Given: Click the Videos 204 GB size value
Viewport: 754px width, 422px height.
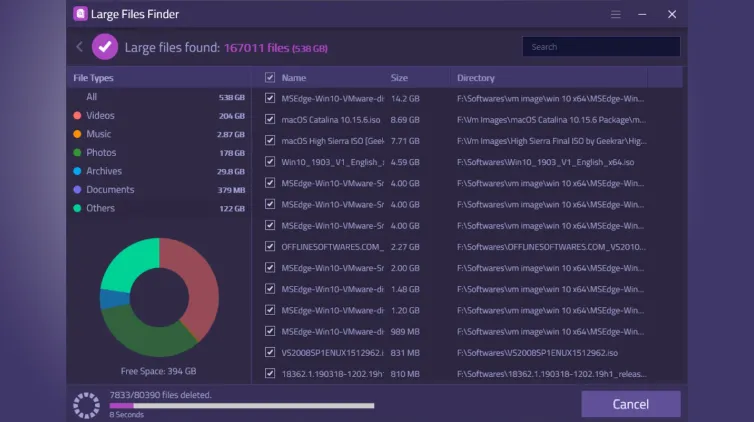Looking at the screenshot, I should [x=232, y=116].
